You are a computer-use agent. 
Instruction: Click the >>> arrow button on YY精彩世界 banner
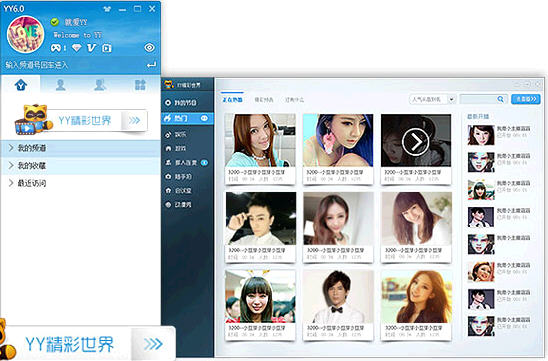134,121
